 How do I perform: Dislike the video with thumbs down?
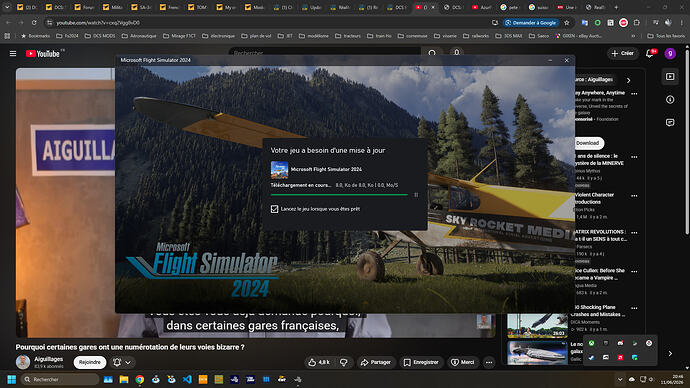tap(344, 362)
